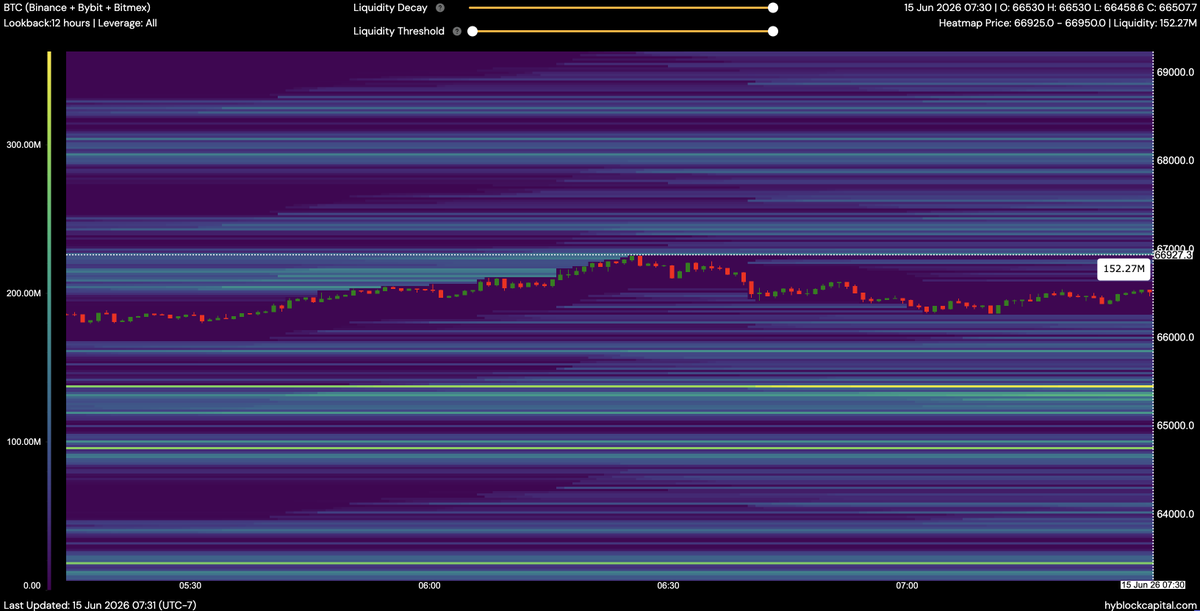Click the Heatmap Price 66925.0 - 66950.0 readout
This screenshot has width=1200, height=611.
coord(1066,22)
